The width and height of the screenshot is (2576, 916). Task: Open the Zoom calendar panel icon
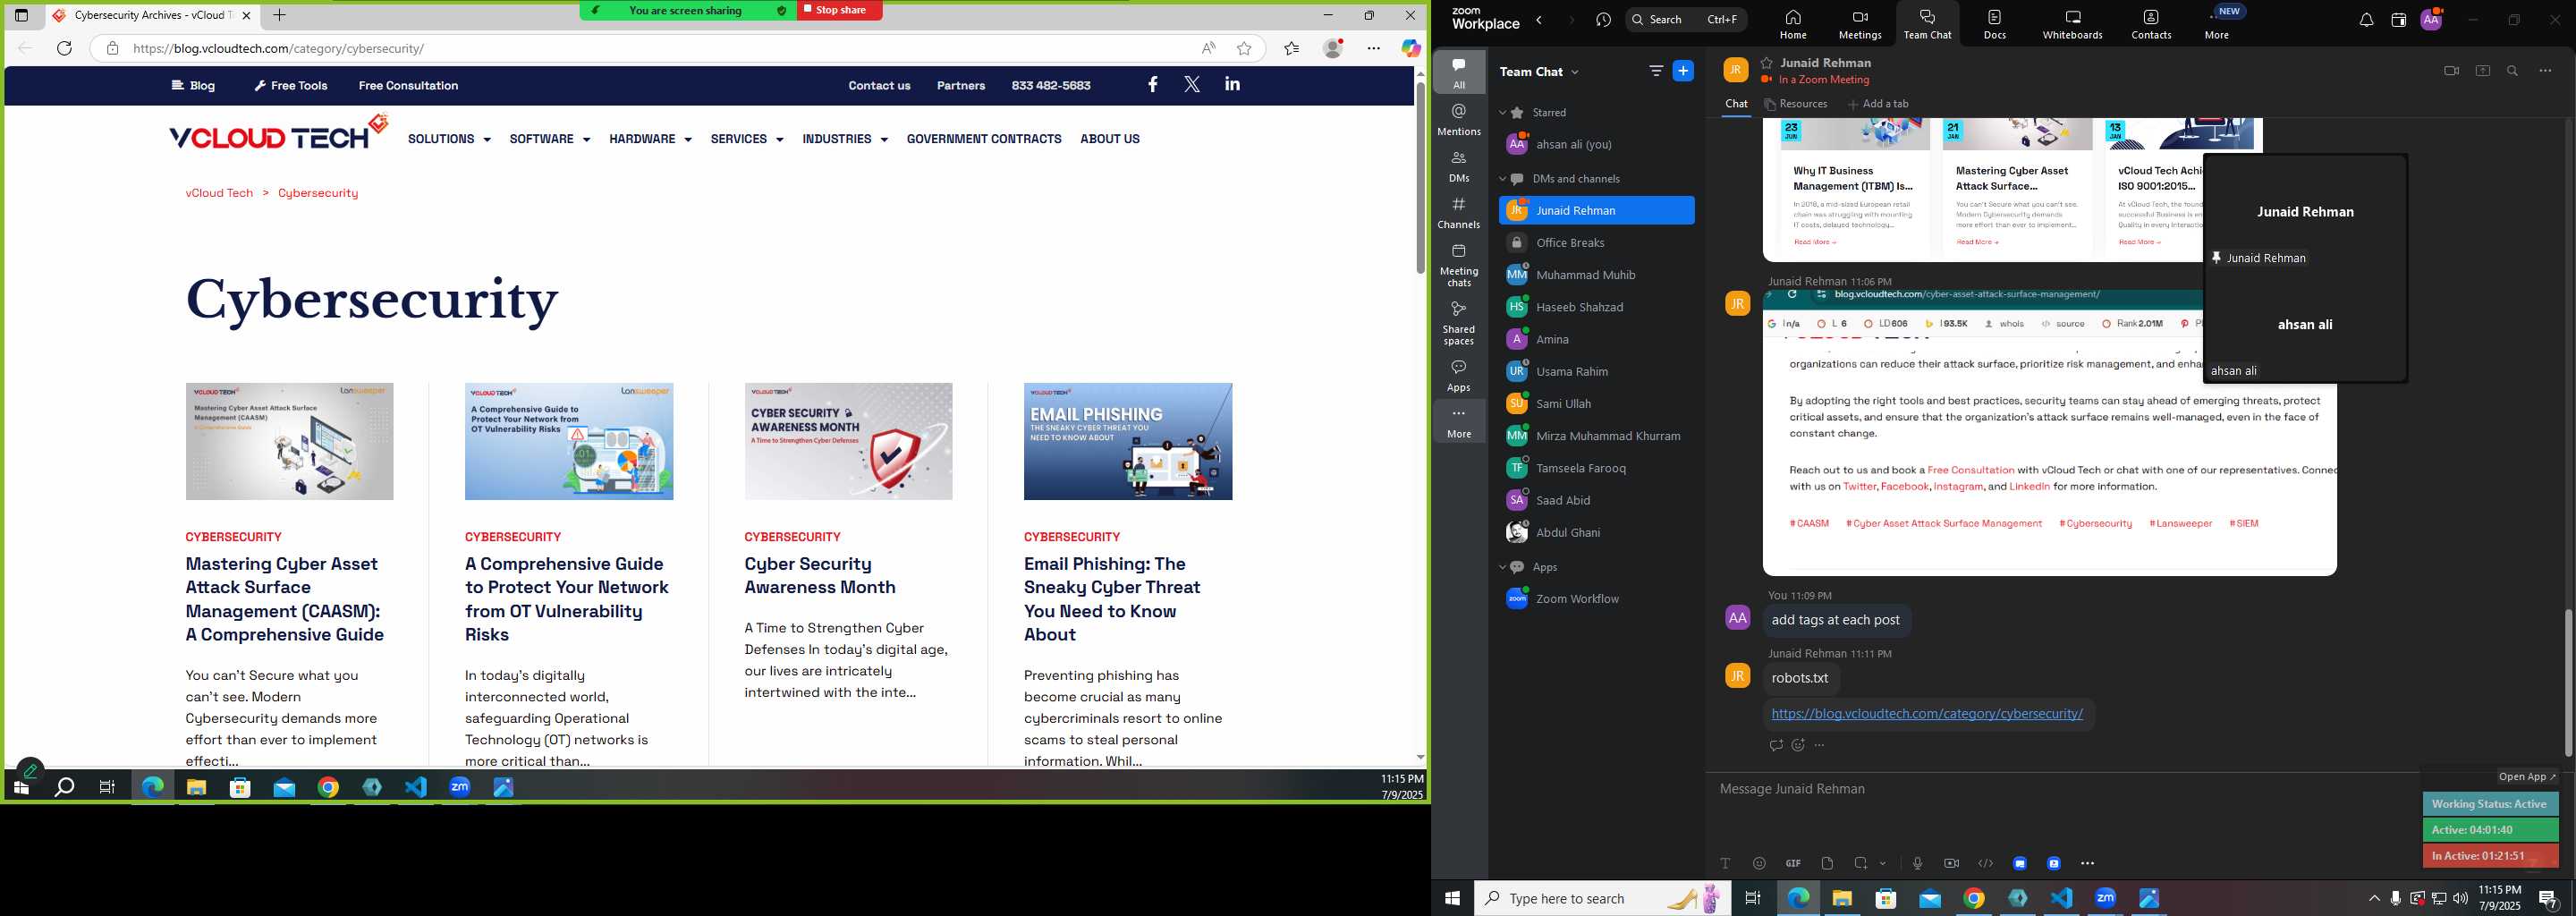pos(2398,20)
